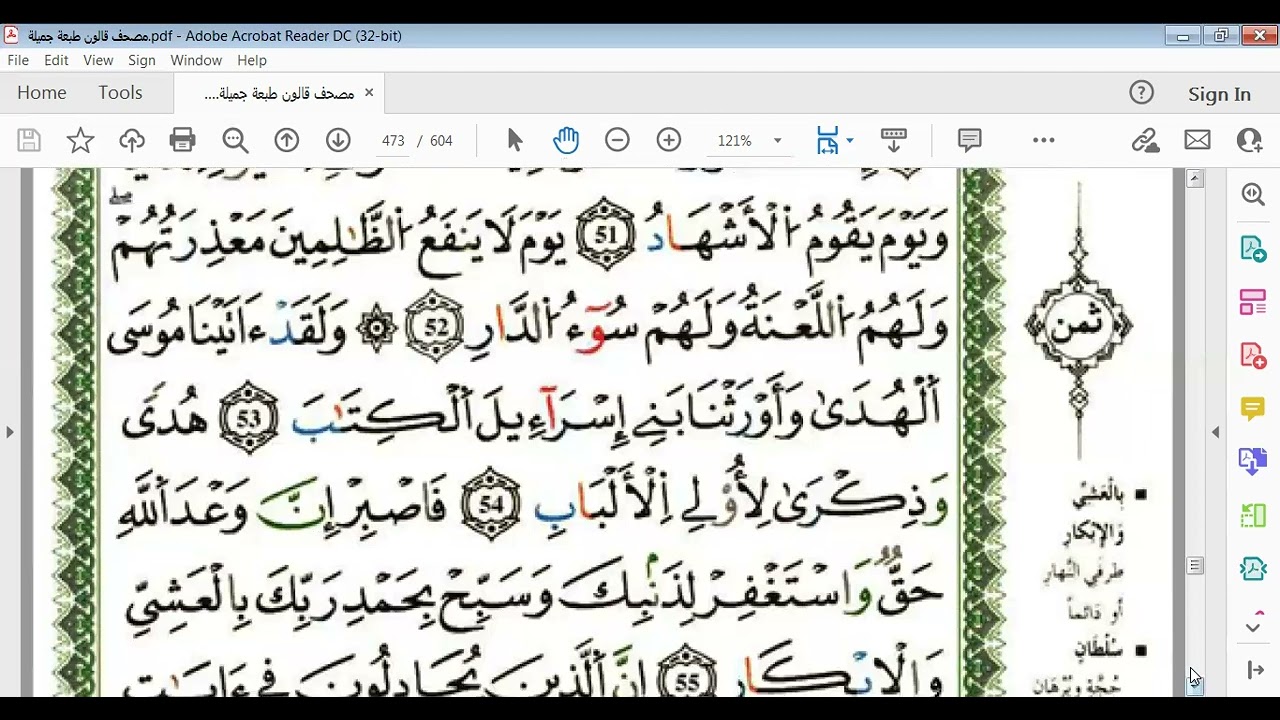Click verse marker number 54
Screen dimensions: 1280x720
point(491,505)
